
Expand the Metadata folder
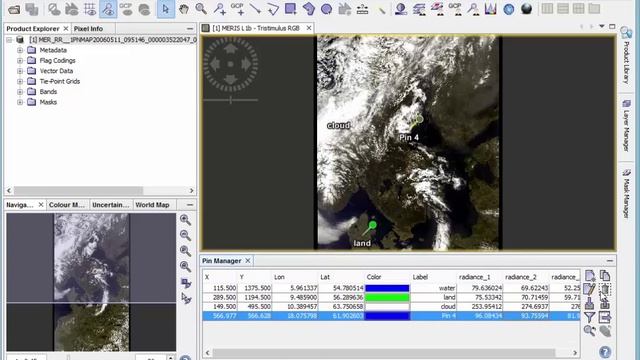(x=20, y=50)
